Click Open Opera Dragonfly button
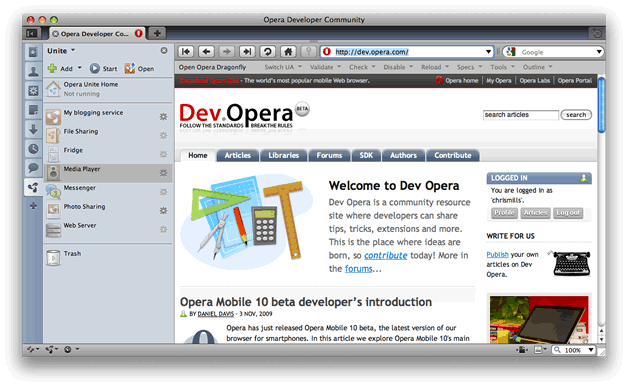 pos(212,67)
